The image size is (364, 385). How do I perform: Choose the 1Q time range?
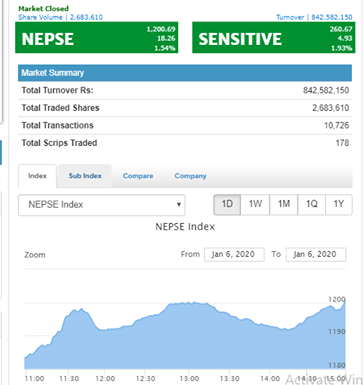pos(311,204)
